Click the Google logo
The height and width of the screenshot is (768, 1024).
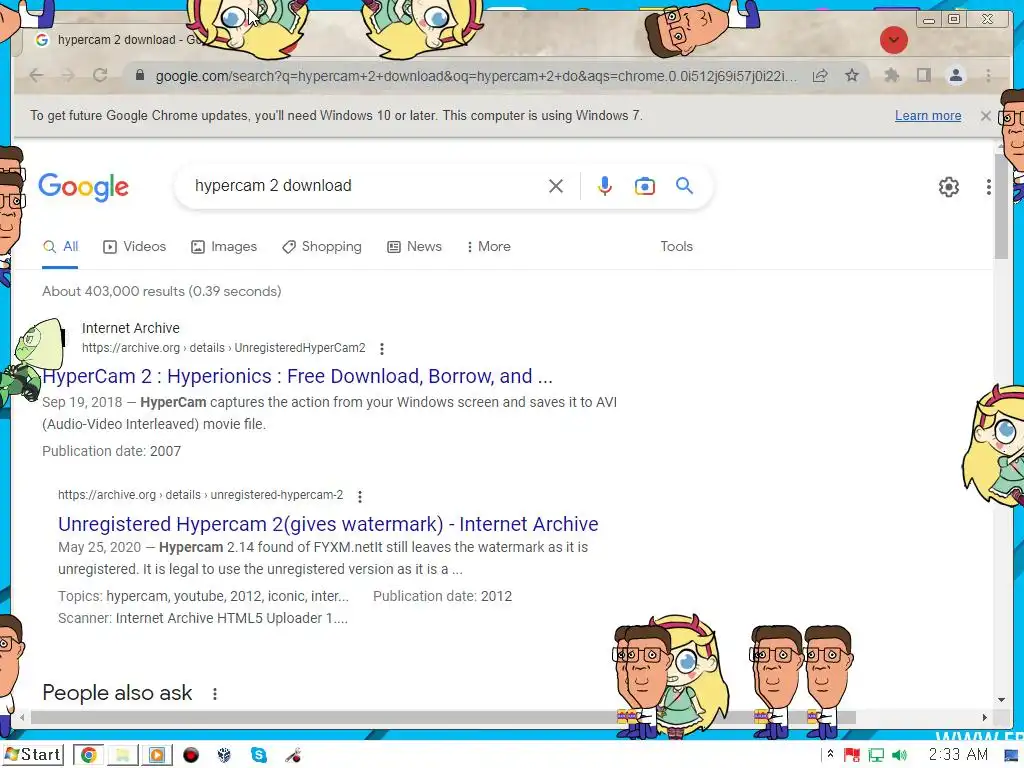click(x=84, y=187)
